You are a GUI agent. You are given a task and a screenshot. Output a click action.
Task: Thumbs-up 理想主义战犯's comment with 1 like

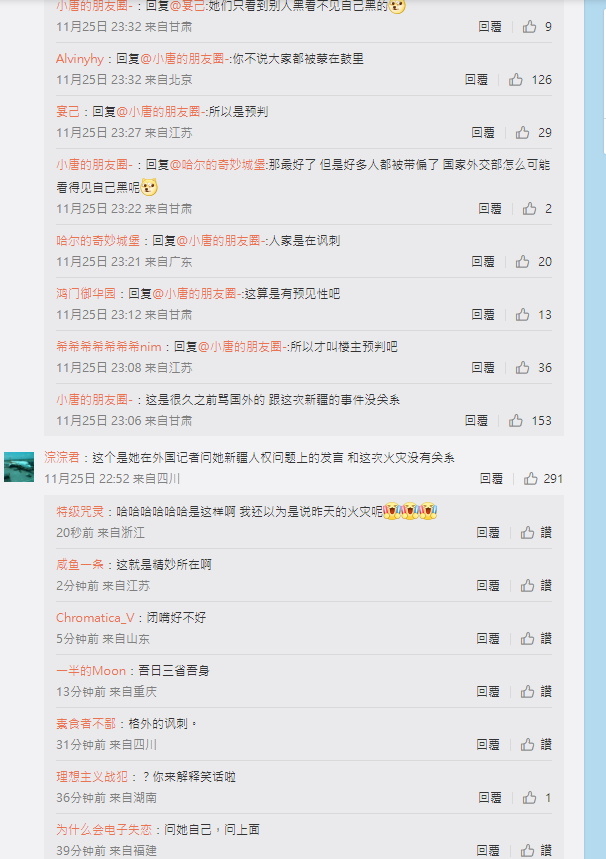pos(529,798)
